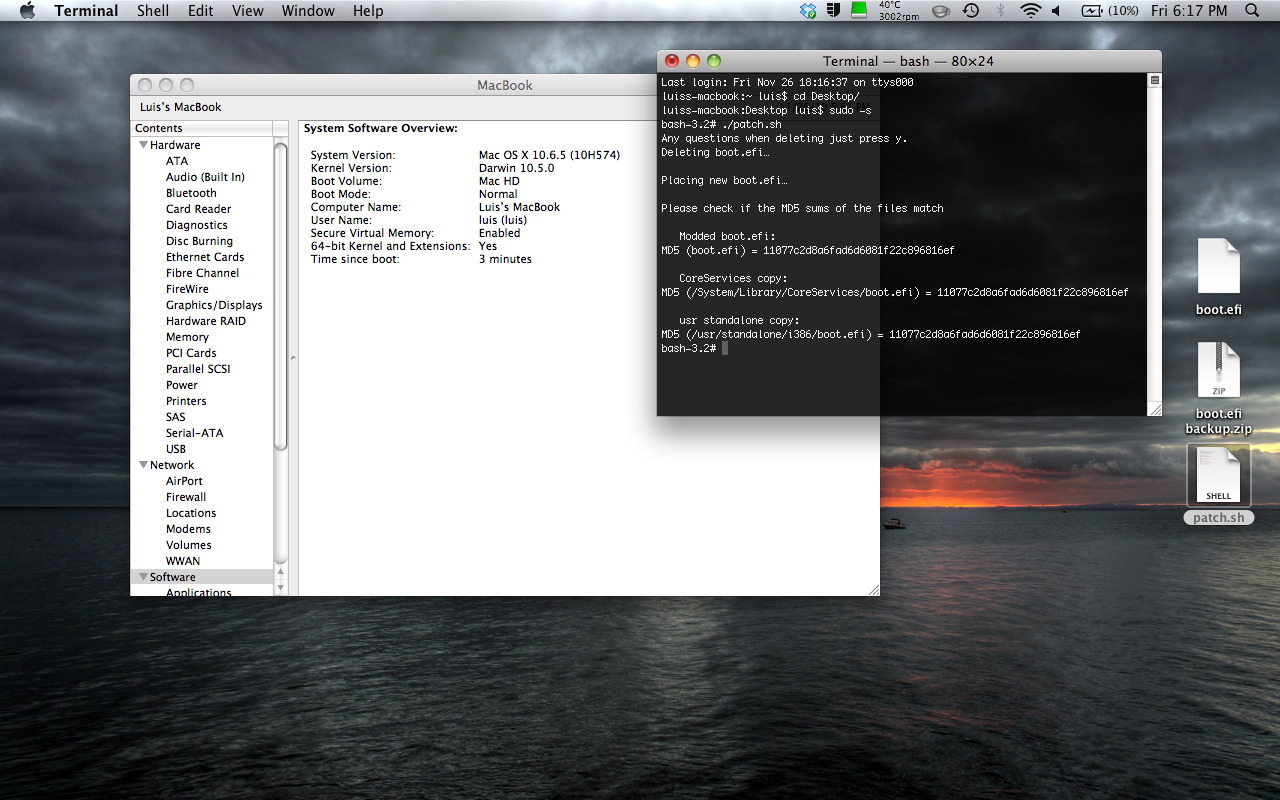Select USB item

coord(176,449)
